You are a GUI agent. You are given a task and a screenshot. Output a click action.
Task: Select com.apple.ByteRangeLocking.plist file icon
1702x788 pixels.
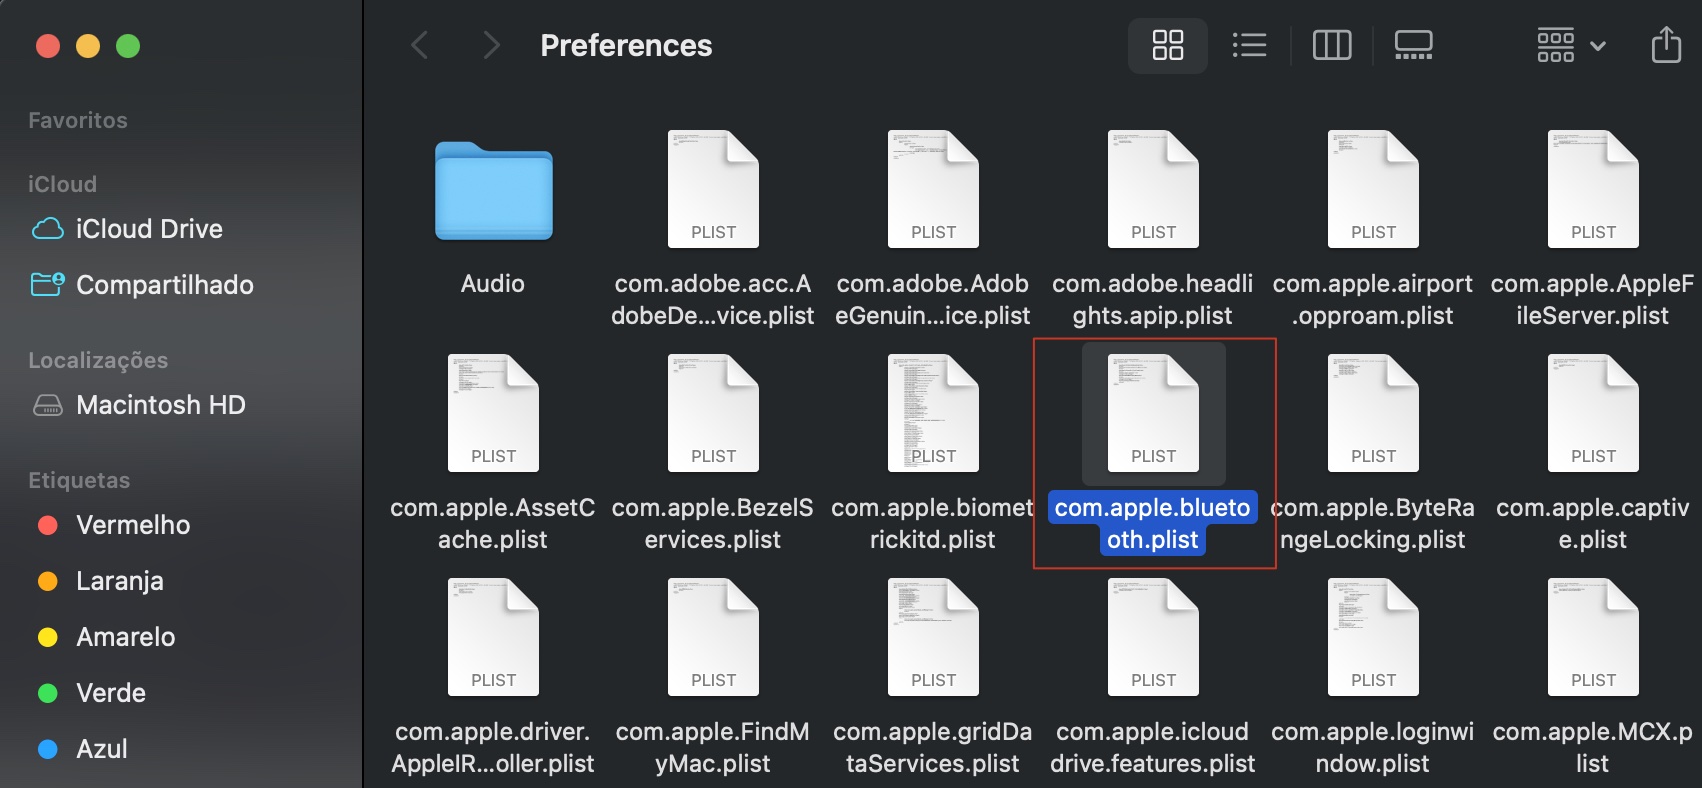pos(1373,413)
